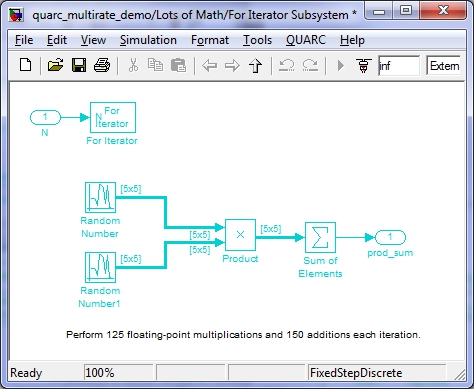Open the View menu

(93, 40)
